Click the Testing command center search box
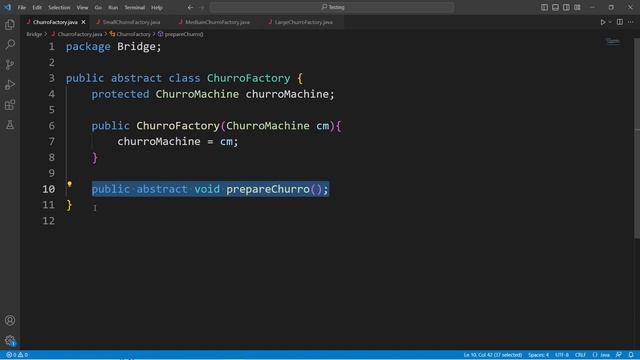The image size is (640, 360). [x=332, y=7]
